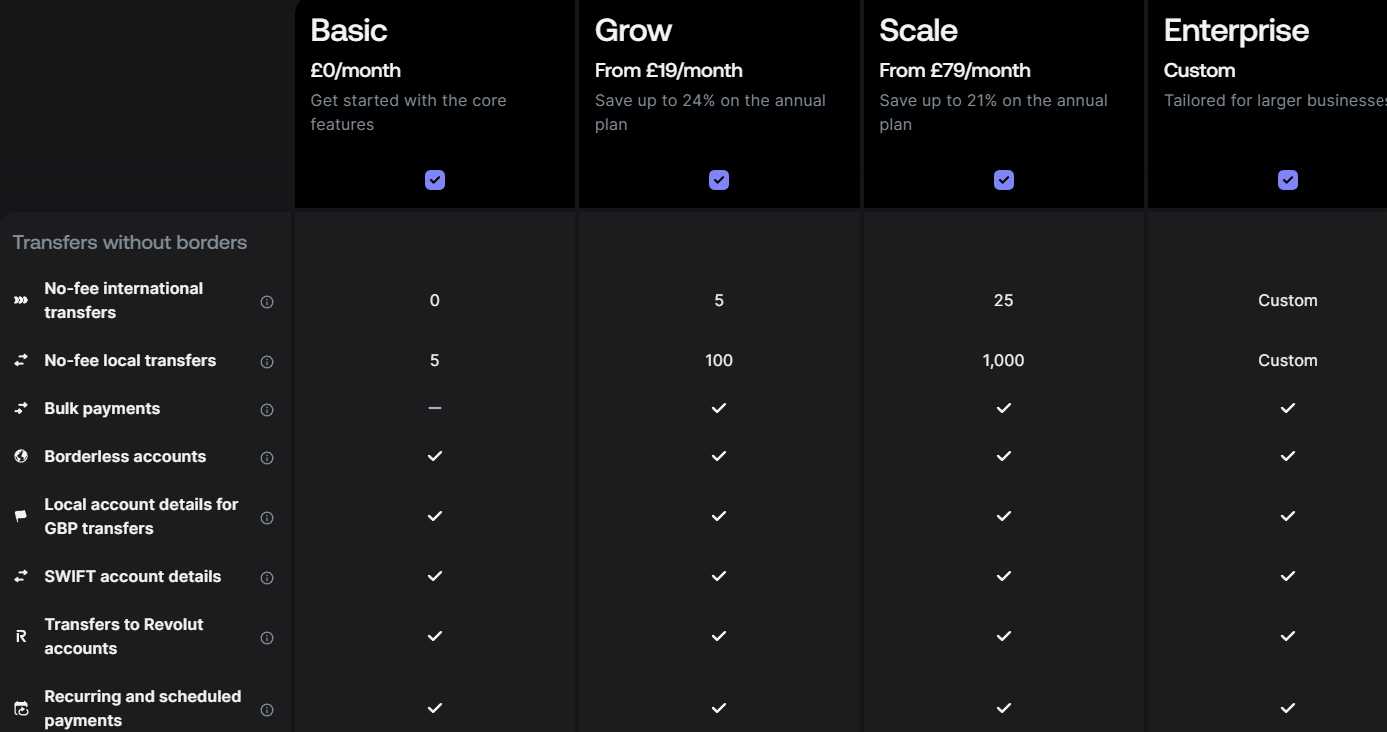Deselect the Enterprise plan checkbox
1387x732 pixels.
click(x=1288, y=180)
